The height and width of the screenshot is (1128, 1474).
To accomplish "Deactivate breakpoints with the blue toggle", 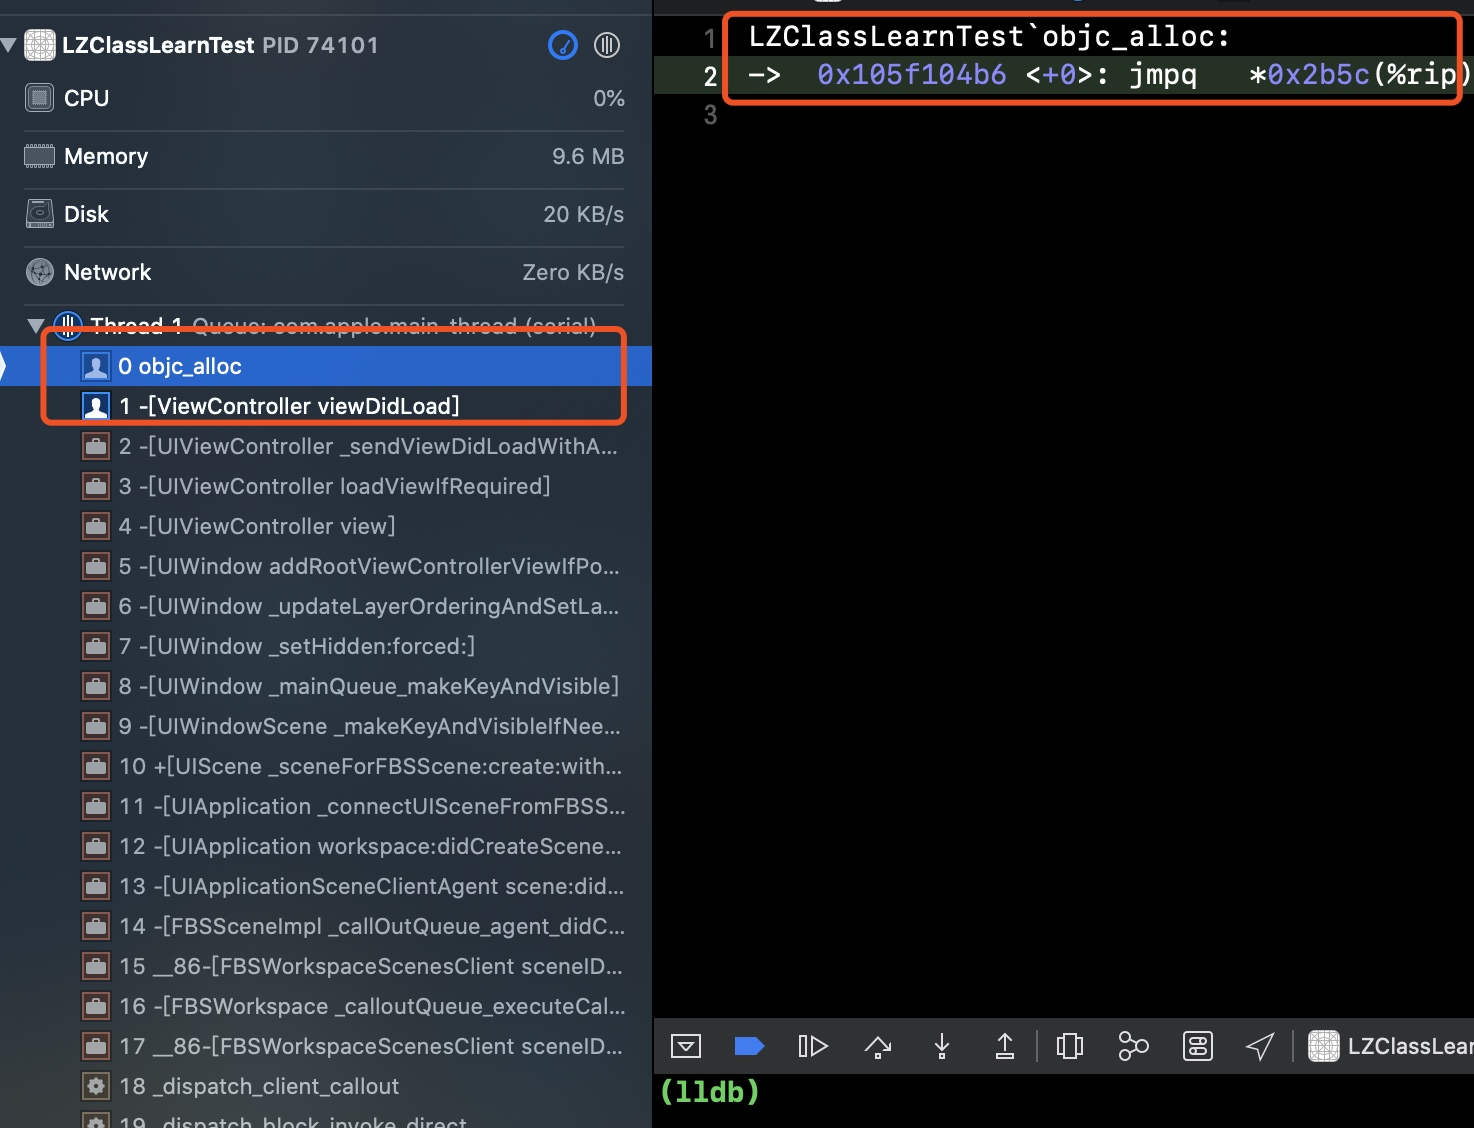I will click(749, 1046).
